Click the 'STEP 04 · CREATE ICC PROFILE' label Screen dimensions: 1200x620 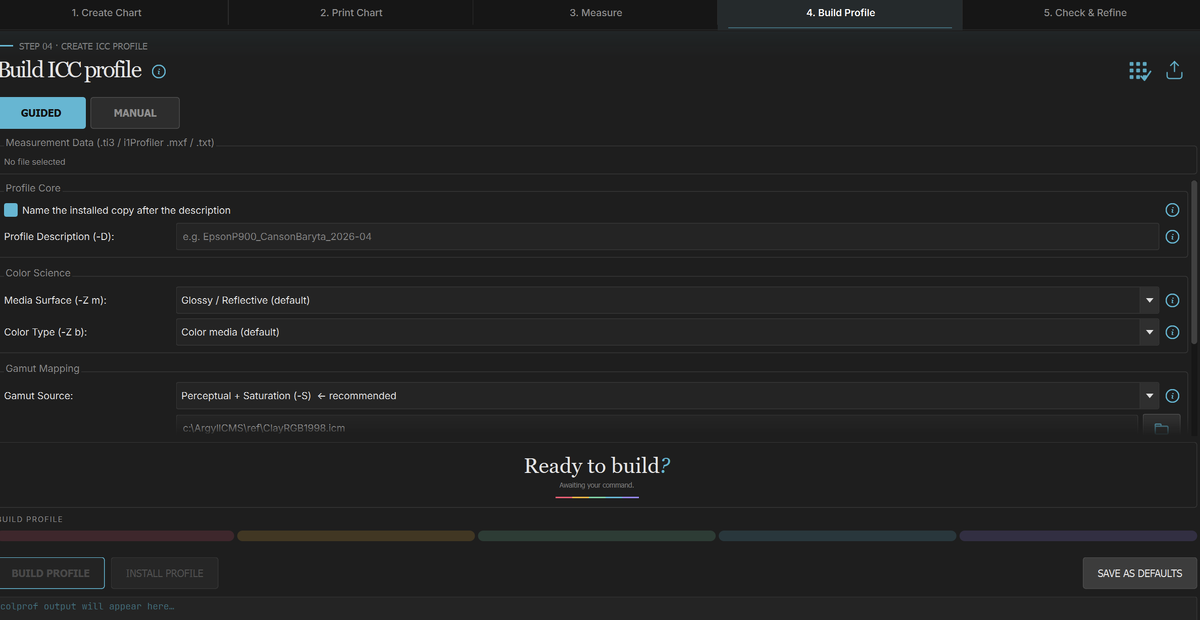pyautogui.click(x=83, y=46)
